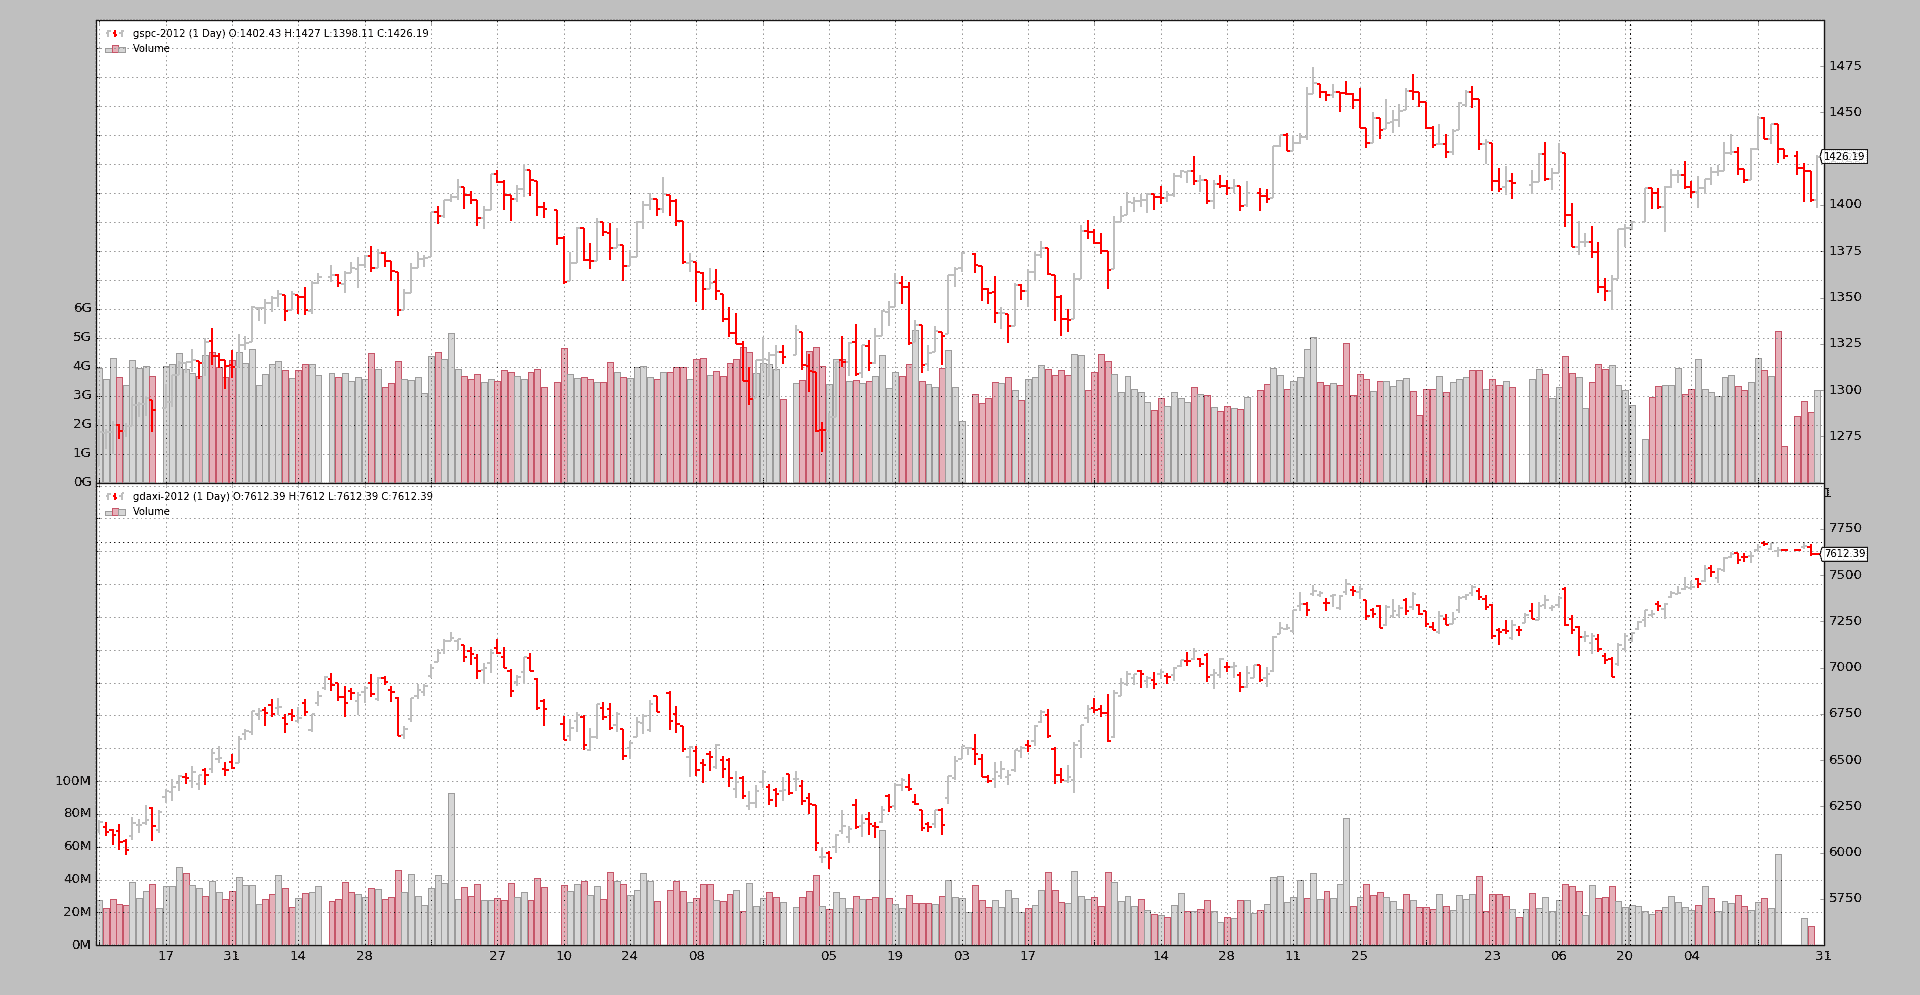
Task: Click the 20 date label on x-axis
Action: [x=1624, y=956]
